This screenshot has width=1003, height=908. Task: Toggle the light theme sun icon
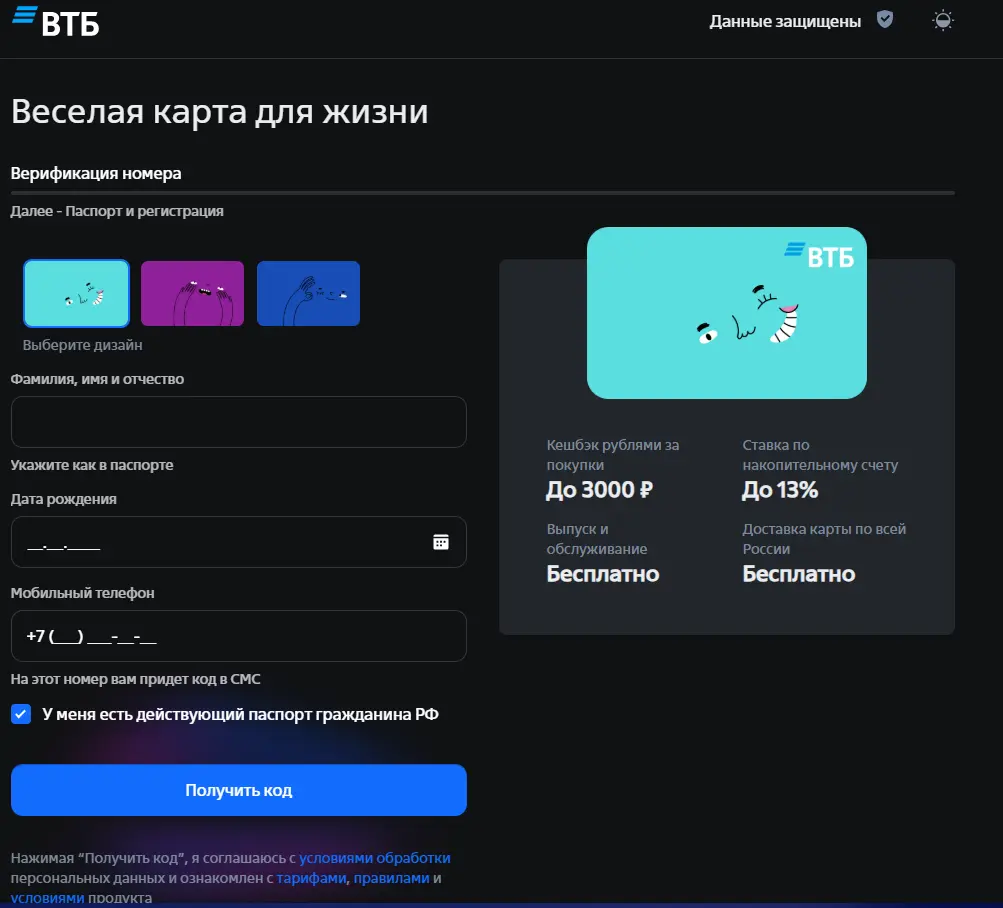coord(943,20)
